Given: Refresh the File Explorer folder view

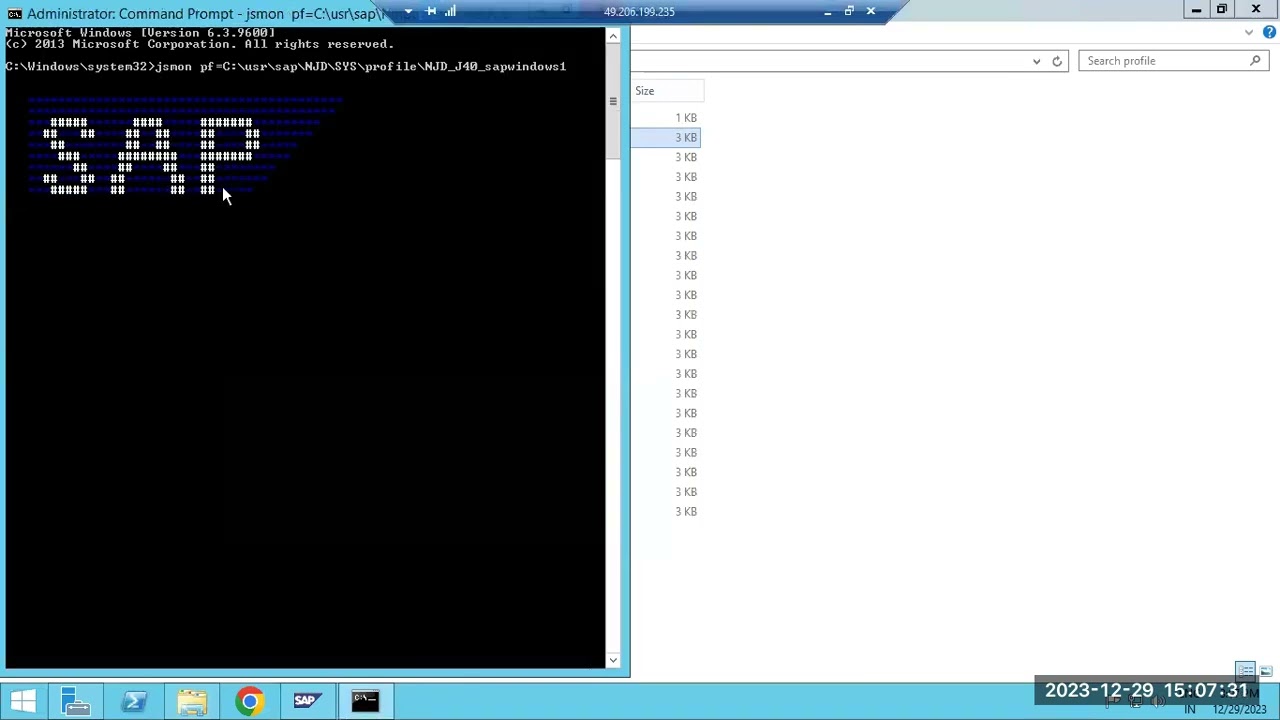Looking at the screenshot, I should click(x=1057, y=61).
